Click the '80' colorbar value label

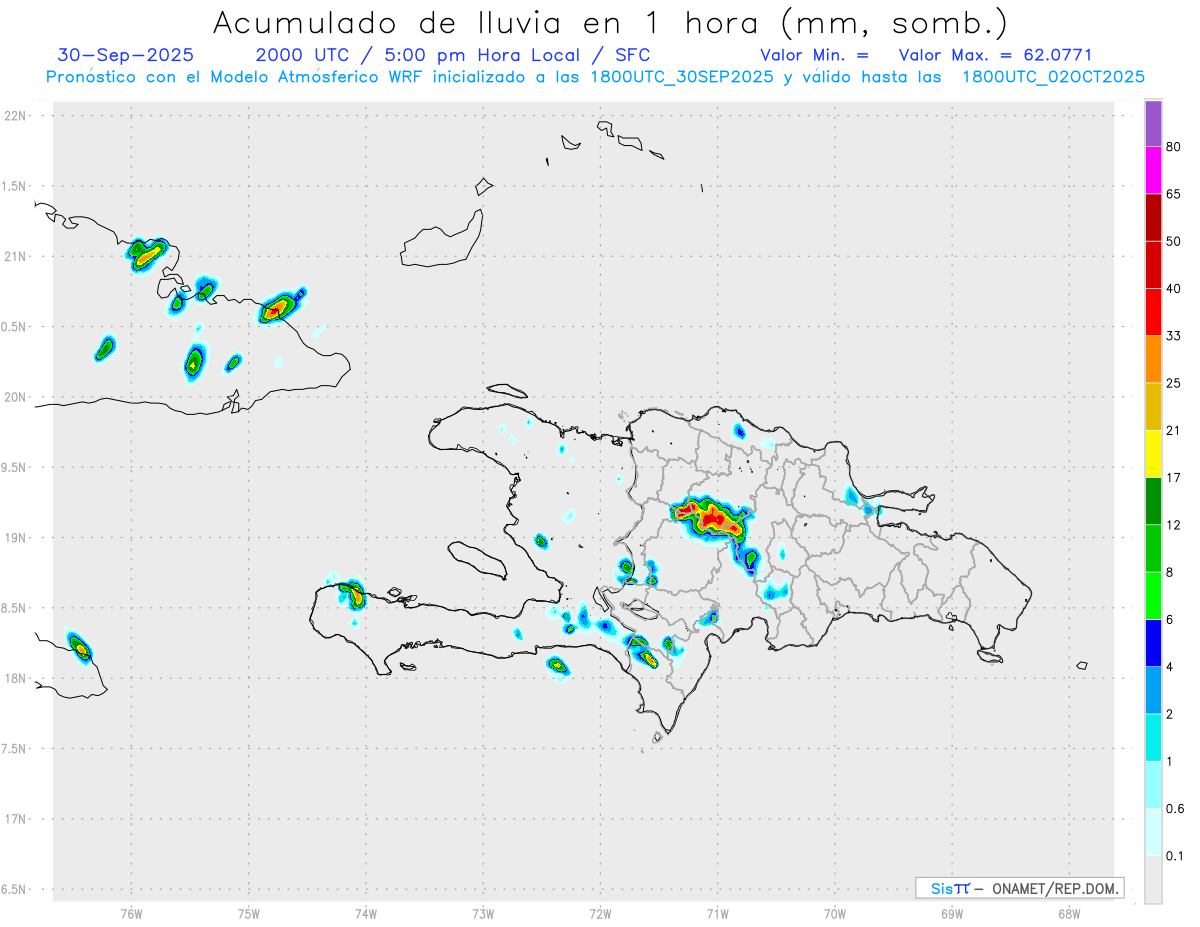pos(1174,147)
